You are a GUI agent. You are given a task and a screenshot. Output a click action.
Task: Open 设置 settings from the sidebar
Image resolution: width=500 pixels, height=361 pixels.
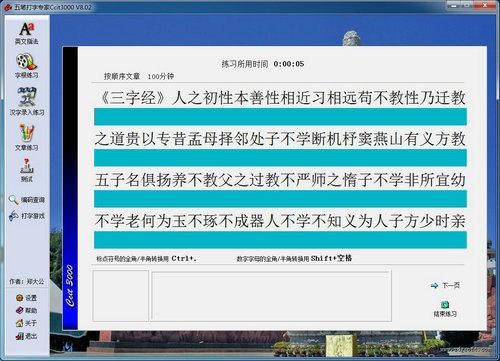point(26,298)
